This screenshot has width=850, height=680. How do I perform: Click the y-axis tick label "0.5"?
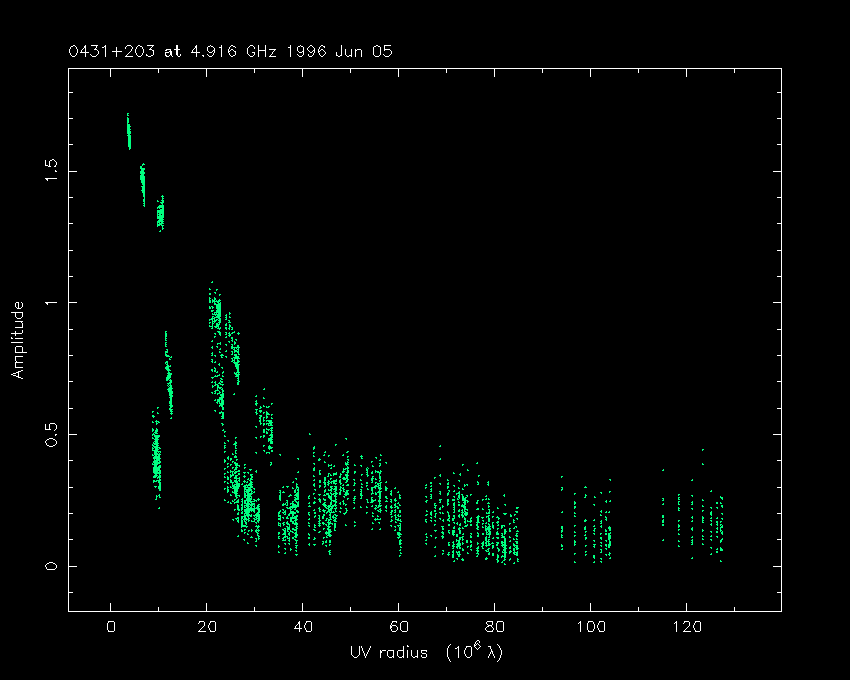click(50, 434)
